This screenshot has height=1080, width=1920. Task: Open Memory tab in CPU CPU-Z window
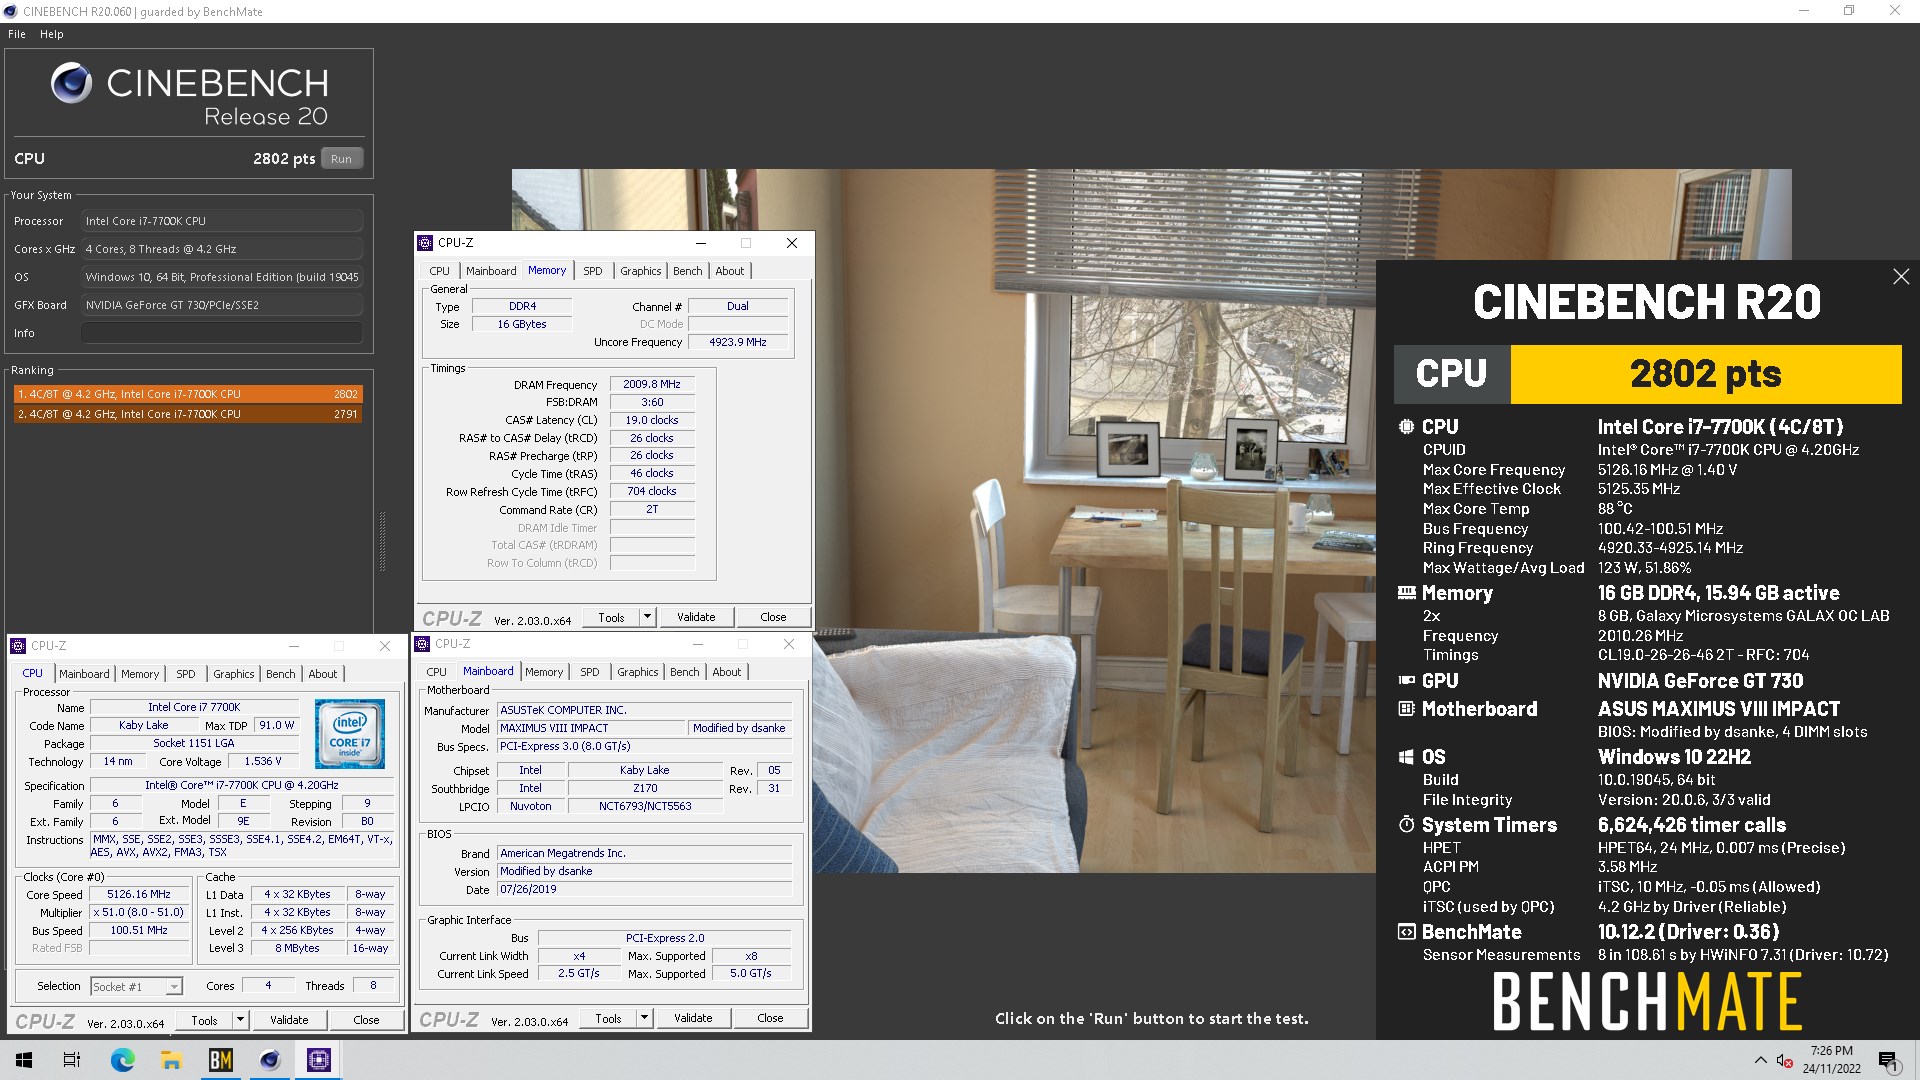[140, 674]
